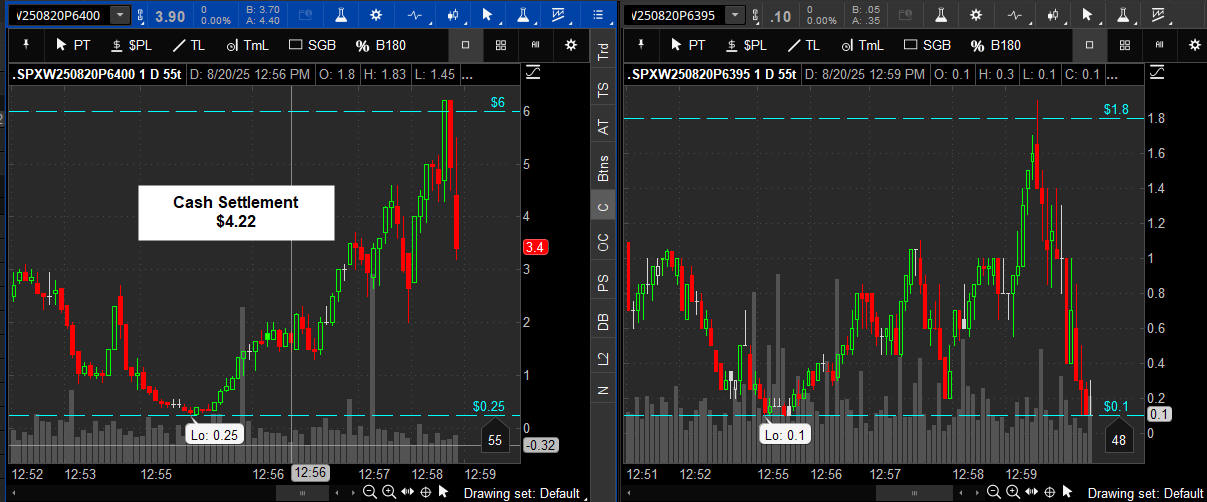Expand the symbol dropdown for 250820P6400
The height and width of the screenshot is (502, 1207).
coord(120,15)
